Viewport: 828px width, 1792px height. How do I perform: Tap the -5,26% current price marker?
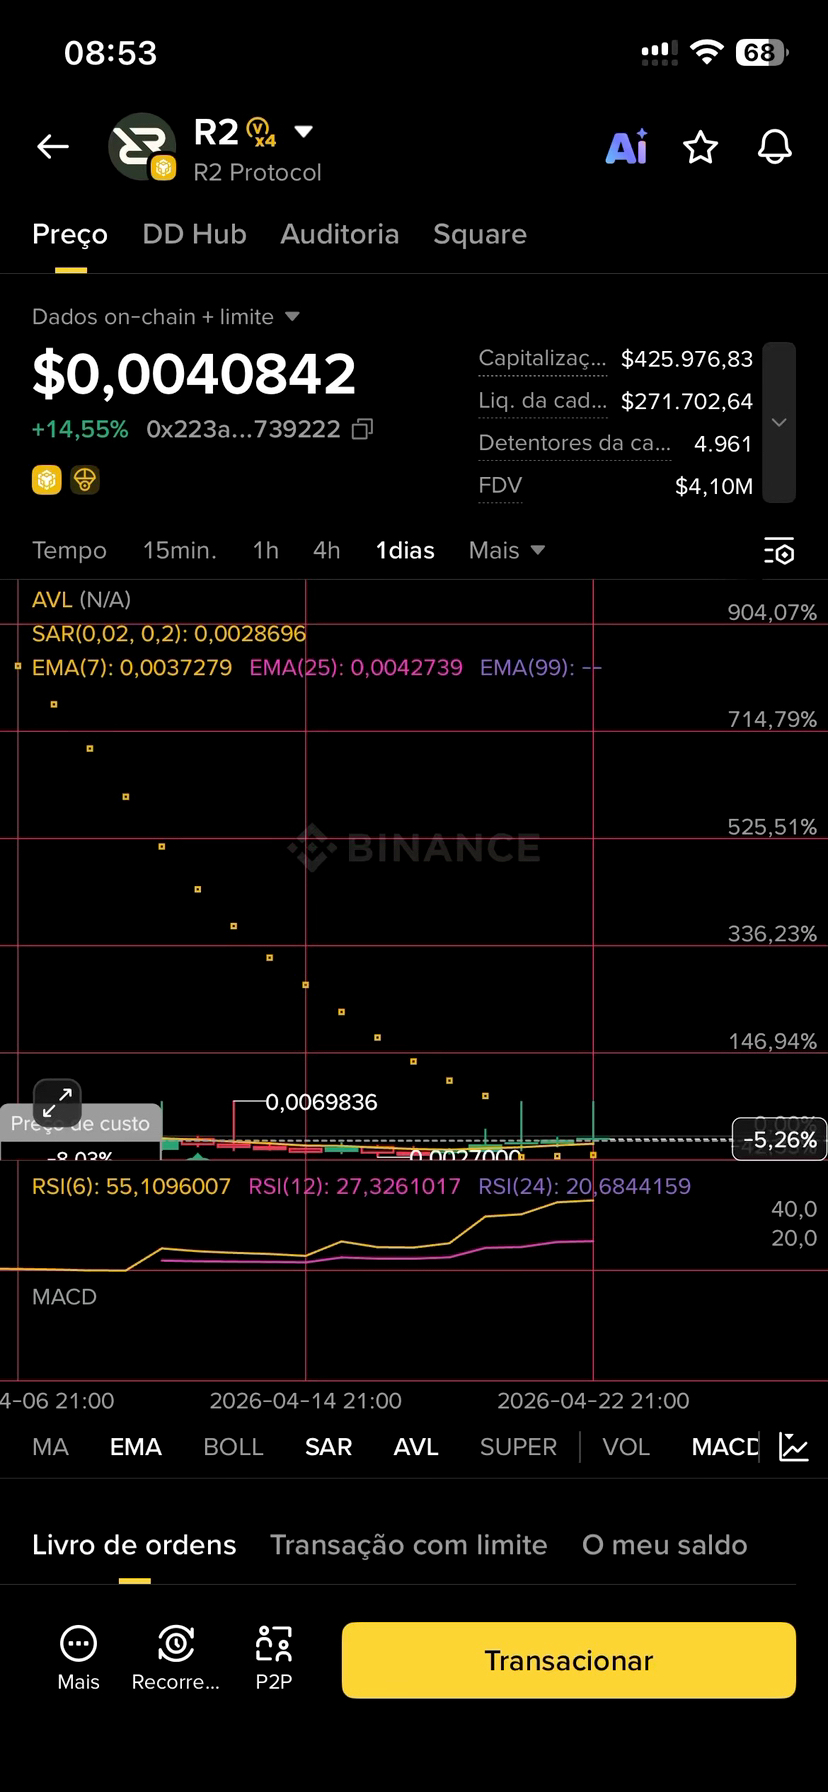coord(780,1140)
